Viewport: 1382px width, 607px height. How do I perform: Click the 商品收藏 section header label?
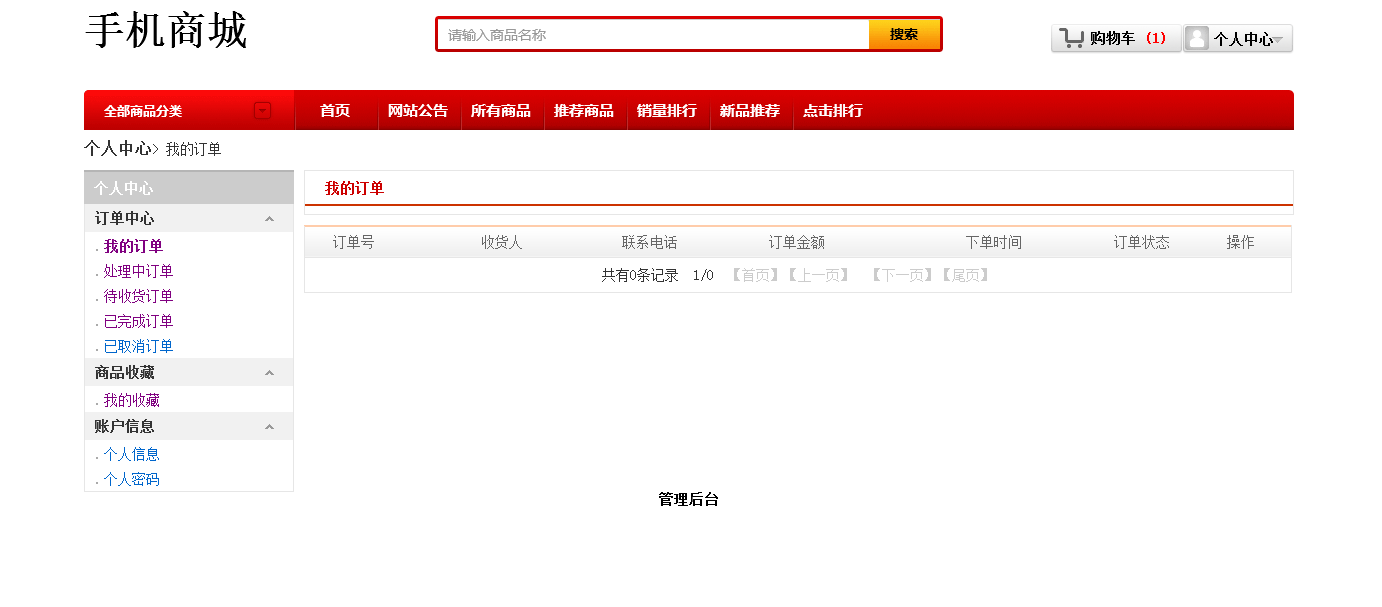[x=124, y=372]
